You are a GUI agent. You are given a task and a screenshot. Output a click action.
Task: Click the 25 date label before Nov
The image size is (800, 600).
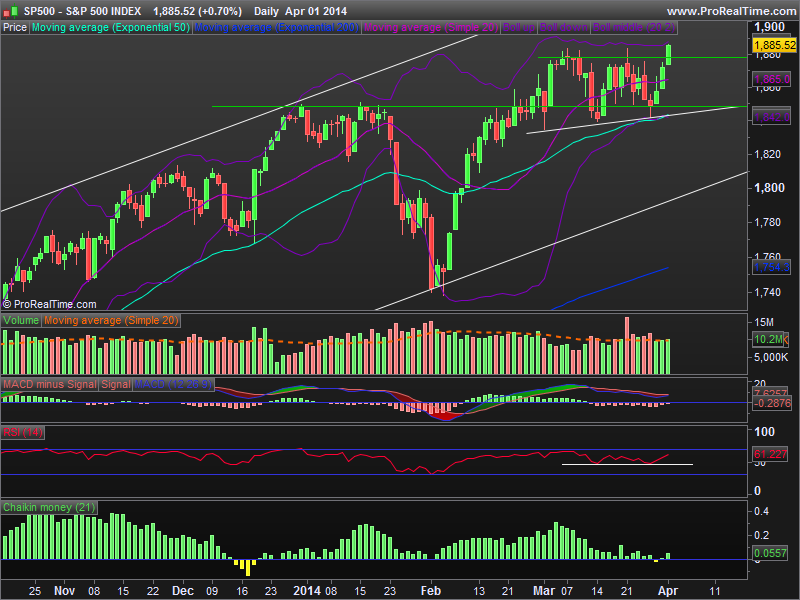[35, 591]
